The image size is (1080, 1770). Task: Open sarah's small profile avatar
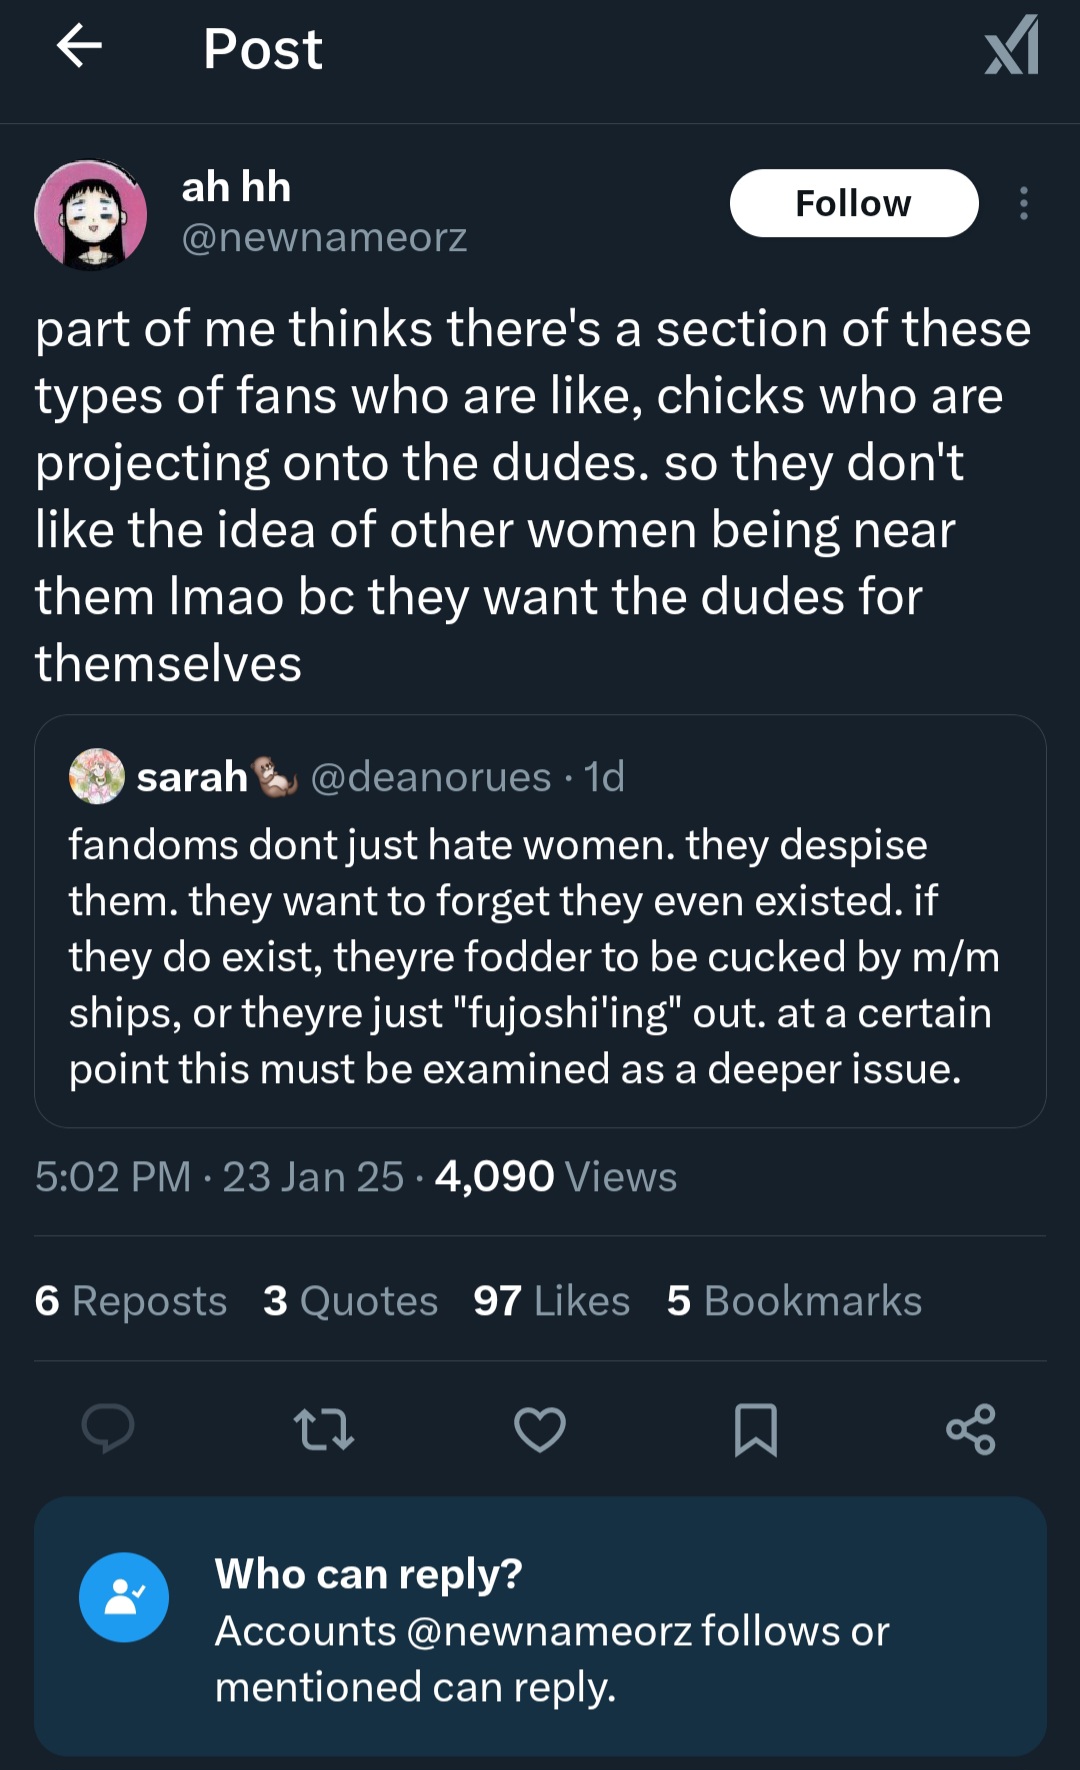pos(96,776)
